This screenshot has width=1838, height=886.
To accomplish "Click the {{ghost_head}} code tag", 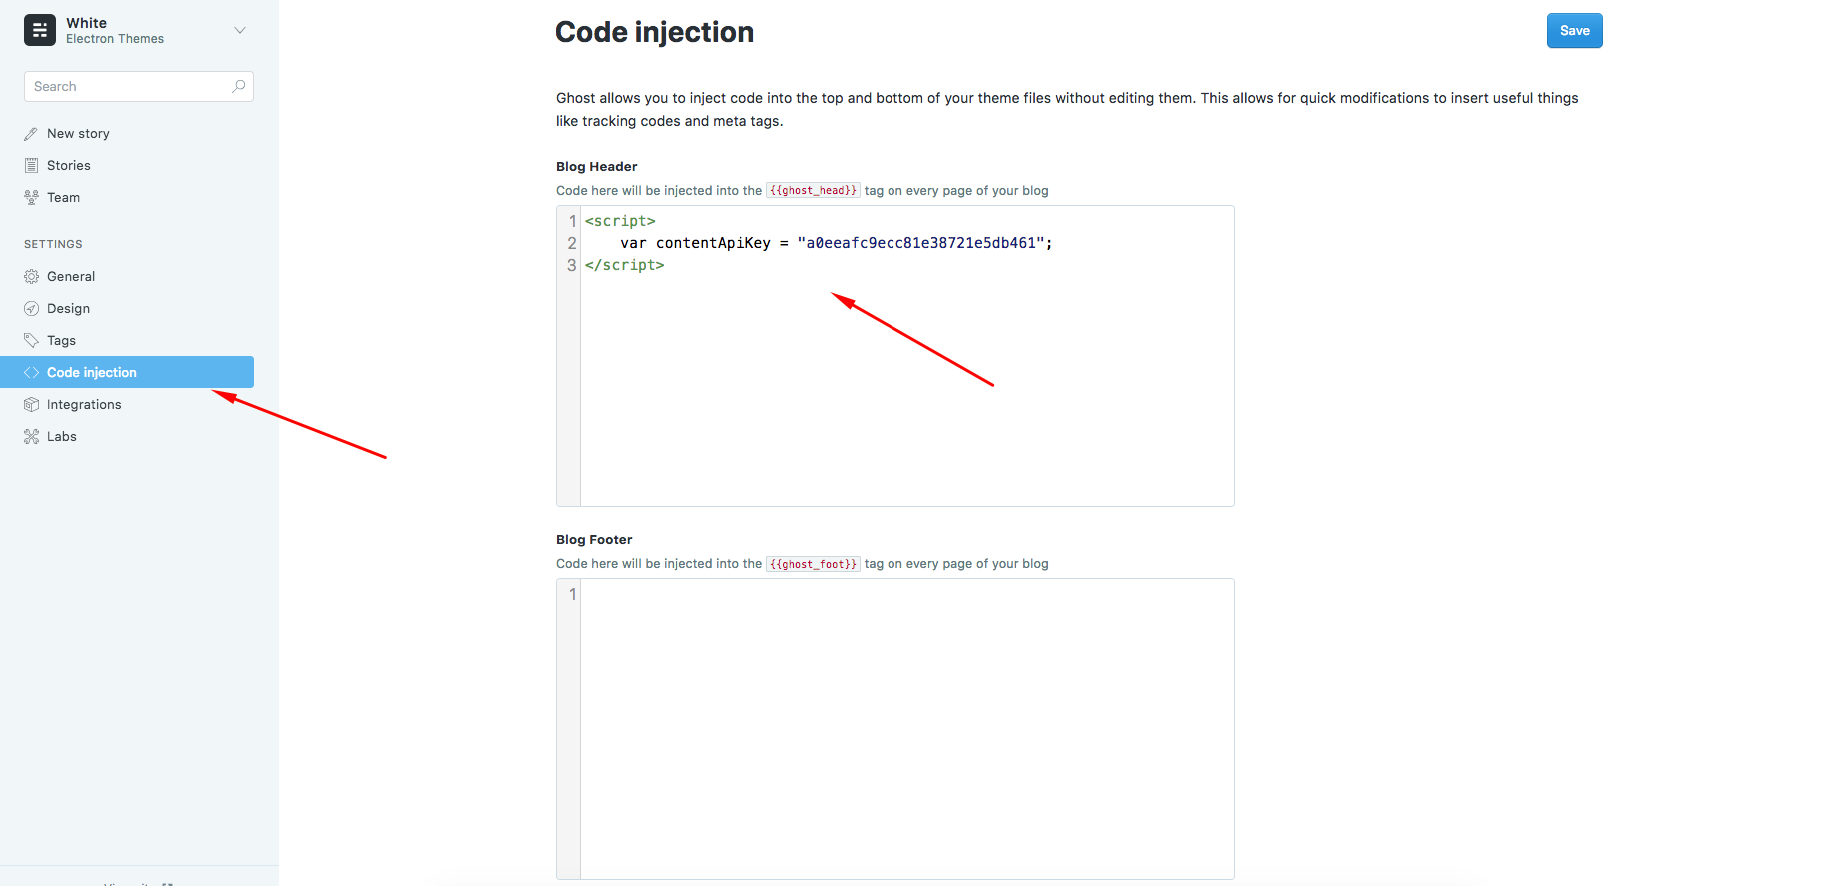I will click(813, 190).
